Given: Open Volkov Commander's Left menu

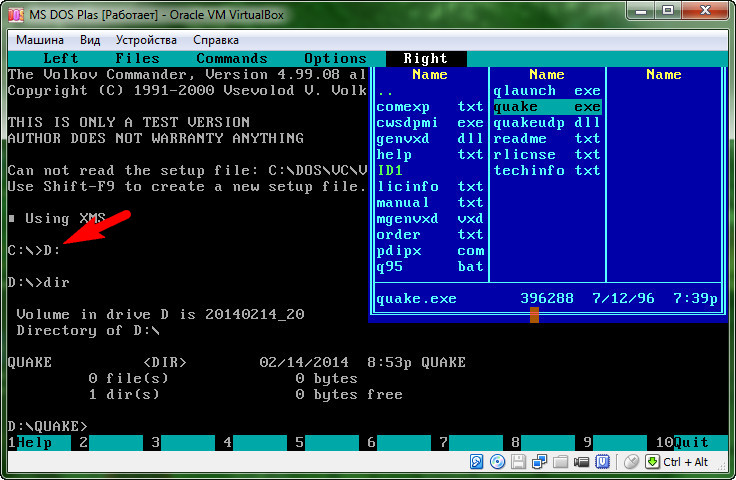Looking at the screenshot, I should click(61, 59).
